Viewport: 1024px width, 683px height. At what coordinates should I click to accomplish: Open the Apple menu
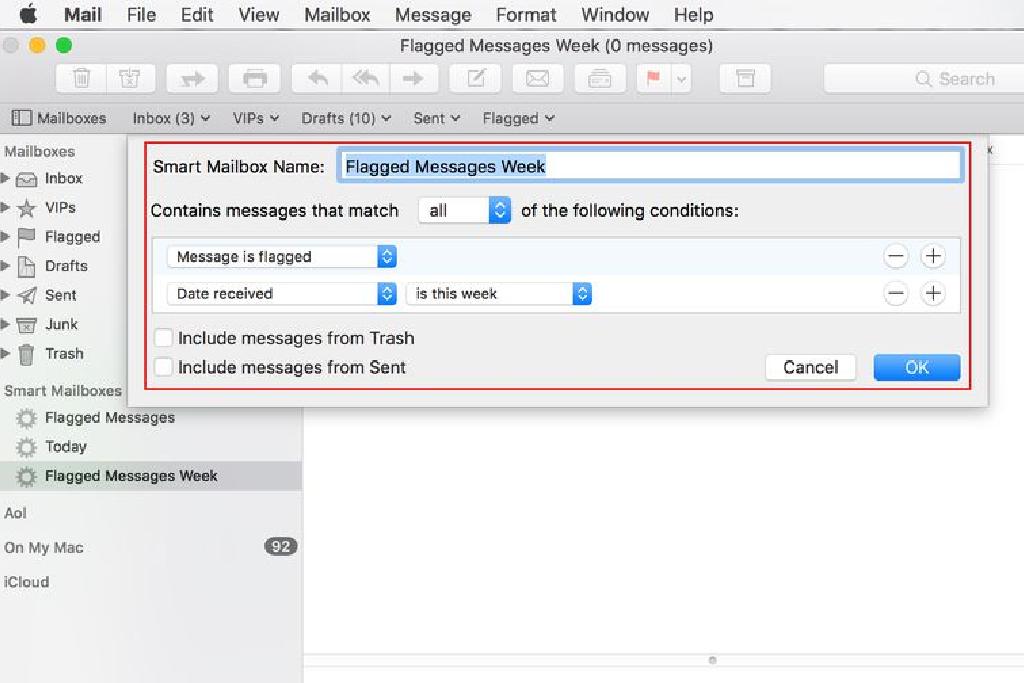pyautogui.click(x=27, y=14)
